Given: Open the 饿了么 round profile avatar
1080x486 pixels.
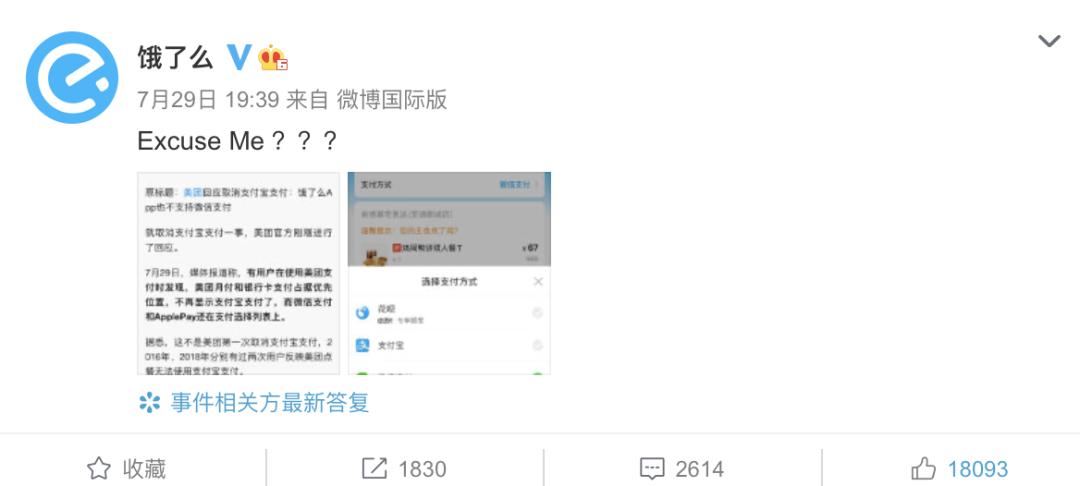Looking at the screenshot, I should coord(72,77).
